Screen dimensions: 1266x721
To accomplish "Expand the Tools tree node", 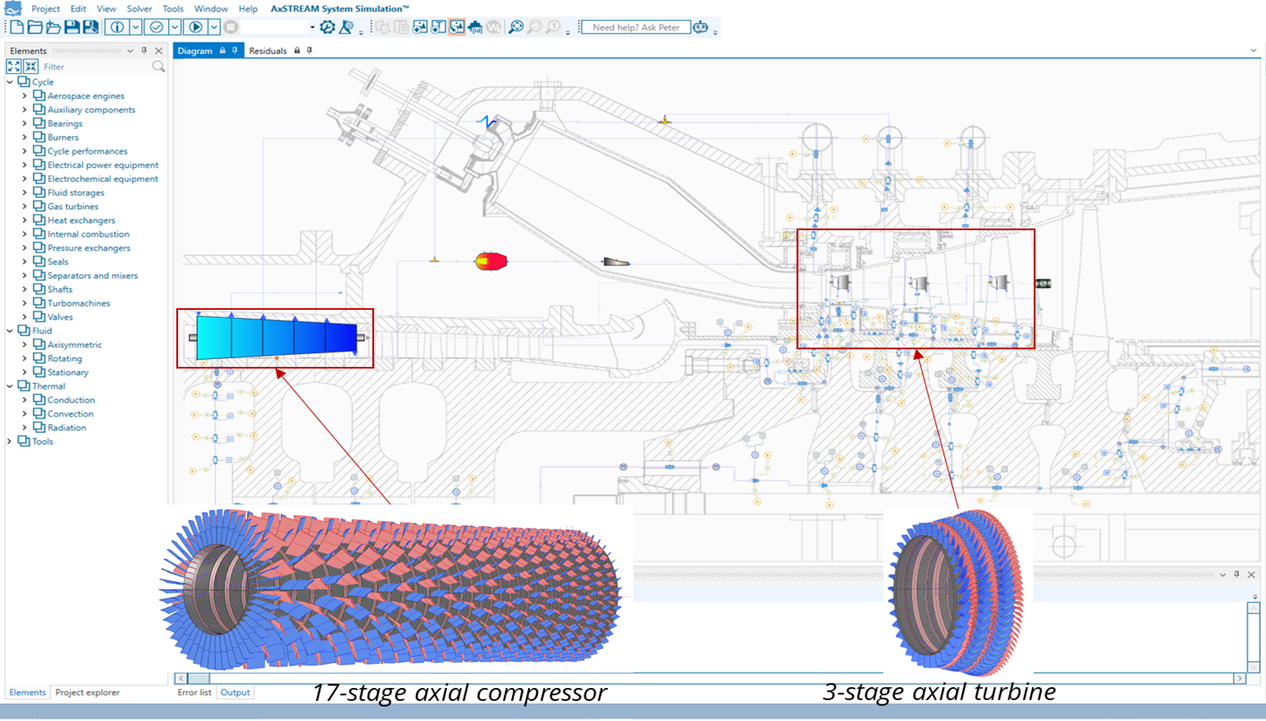I will (x=10, y=441).
